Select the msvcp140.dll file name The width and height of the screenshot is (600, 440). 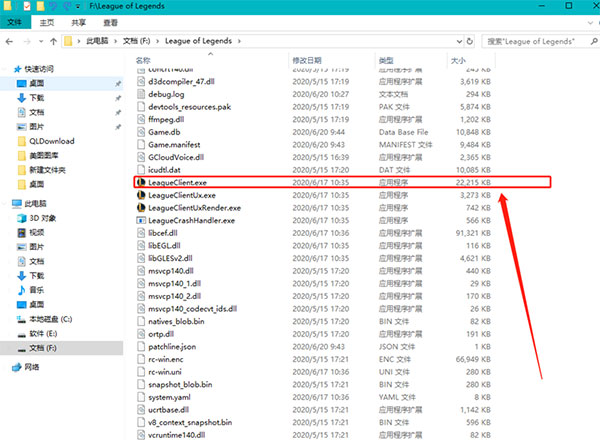(x=171, y=271)
